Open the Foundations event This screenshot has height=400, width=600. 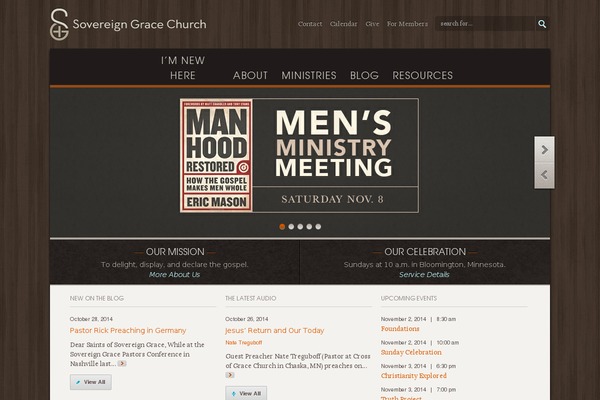click(400, 329)
